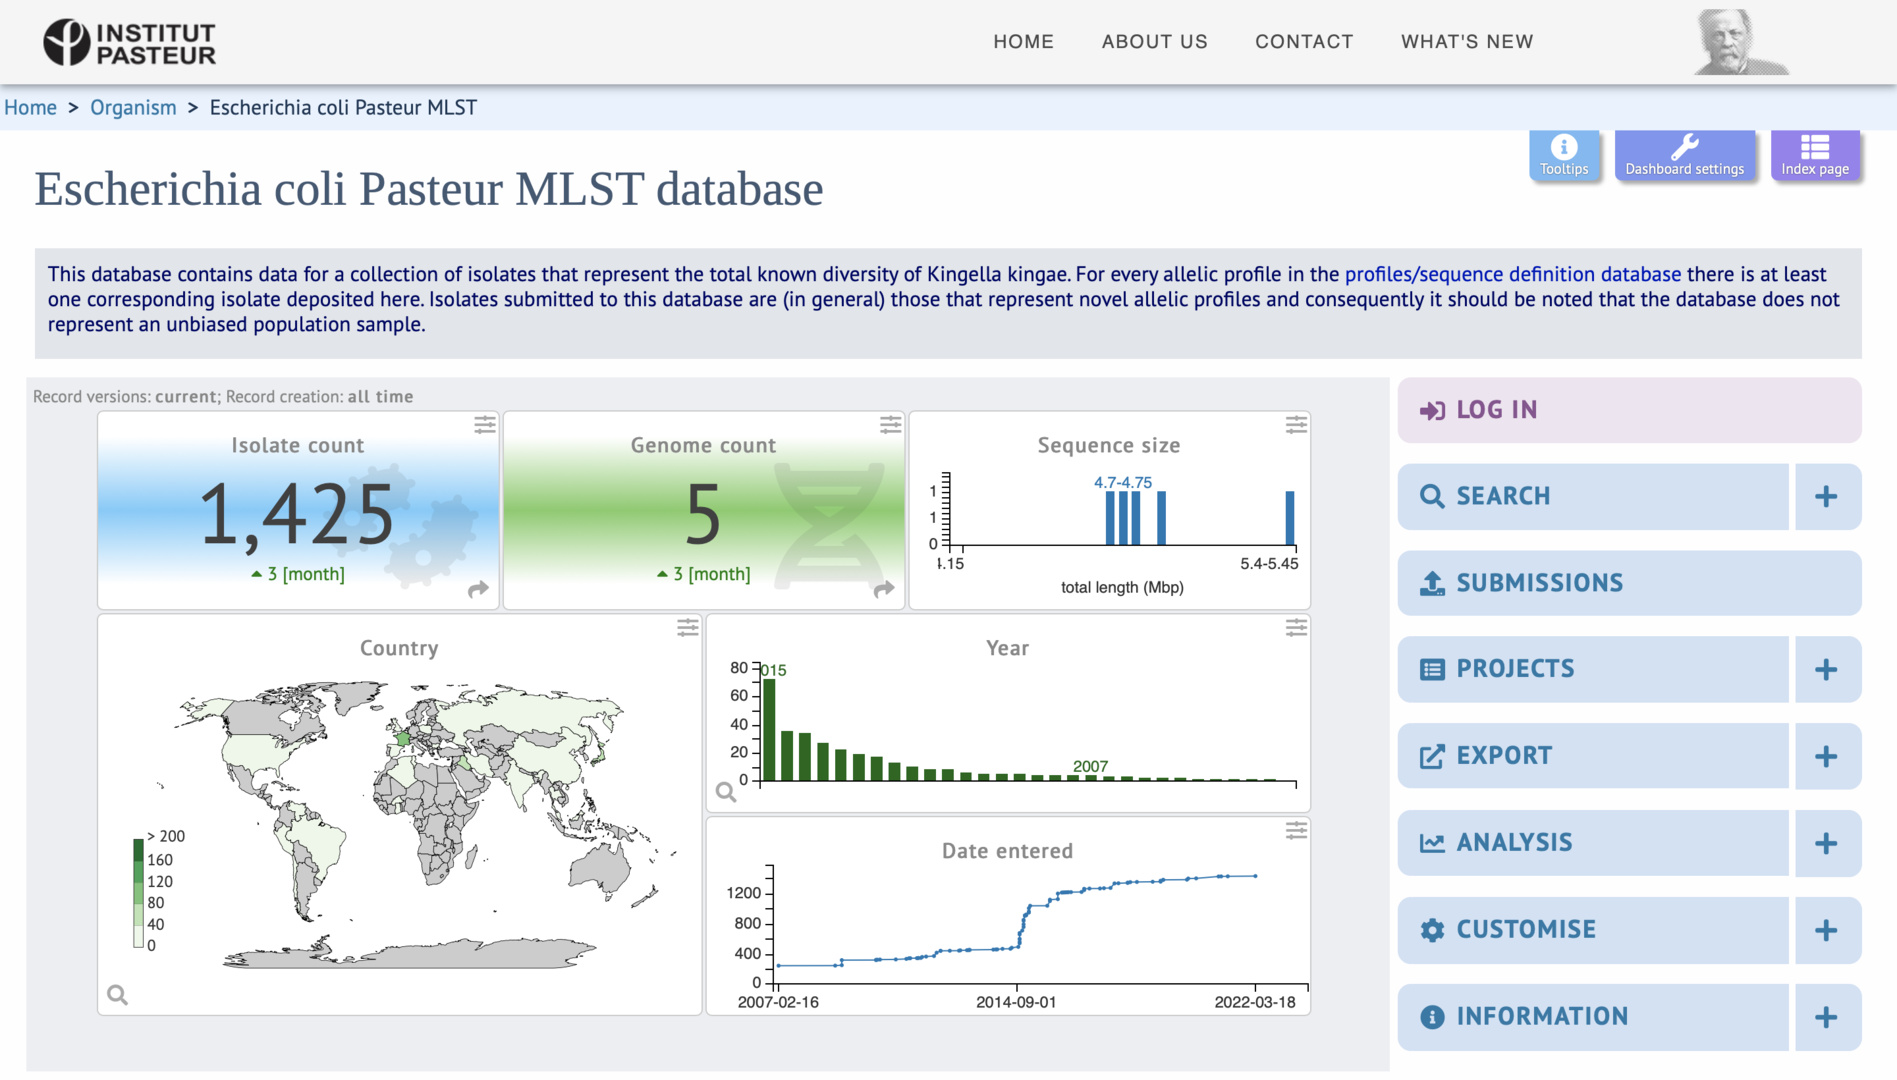
Task: Click magnifier icon on Year chart
Action: (726, 792)
